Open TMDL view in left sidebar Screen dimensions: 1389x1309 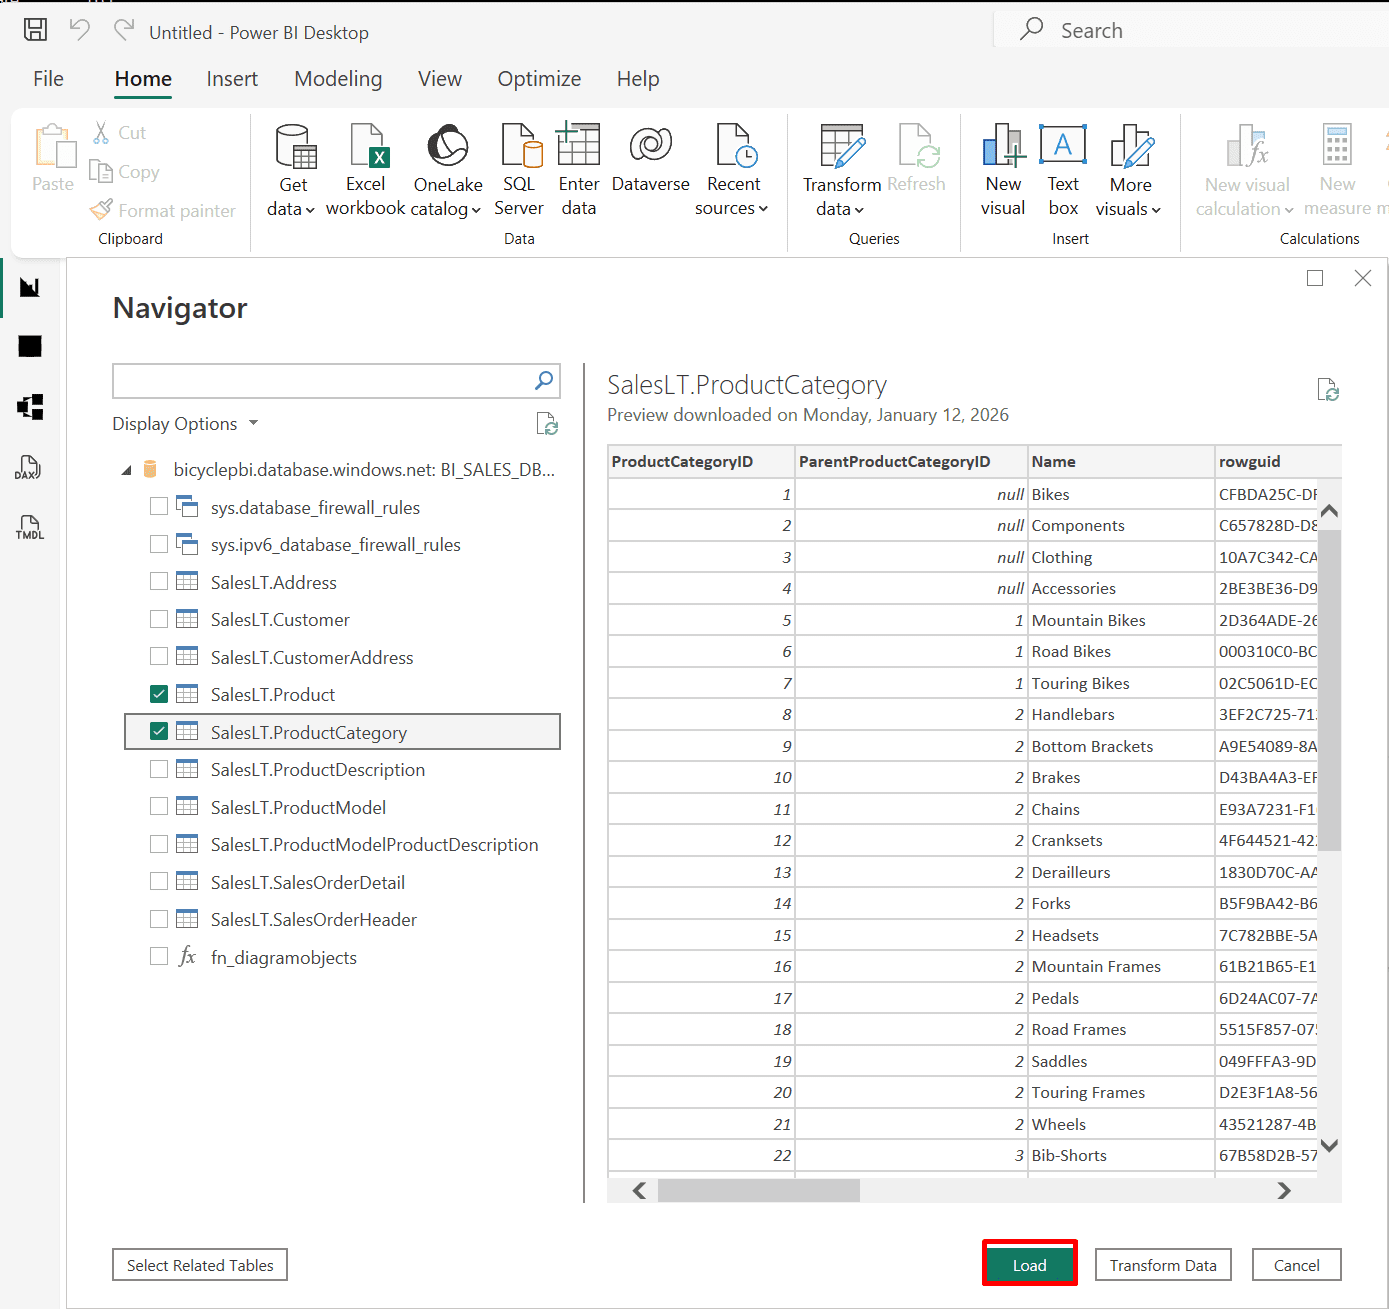coord(29,527)
